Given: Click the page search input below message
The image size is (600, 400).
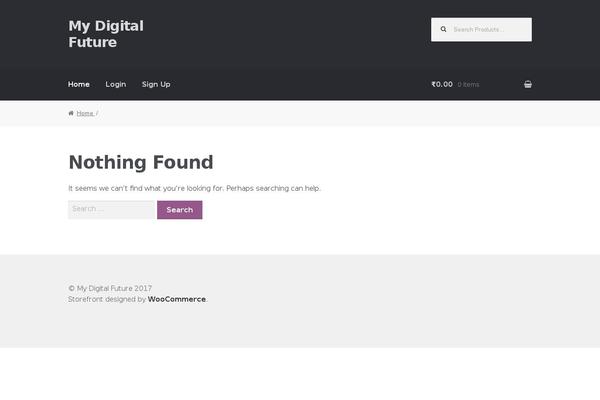Looking at the screenshot, I should [110, 210].
